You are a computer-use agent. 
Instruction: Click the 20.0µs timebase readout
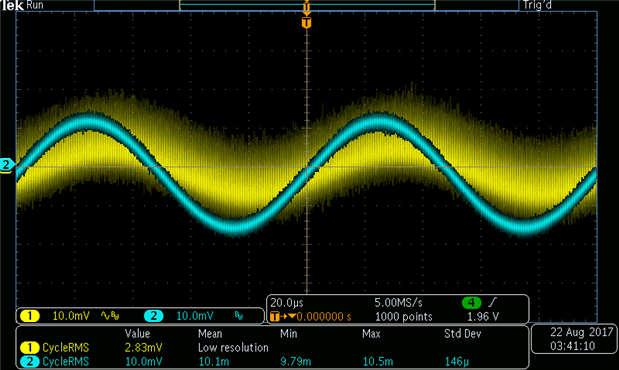[x=287, y=303]
